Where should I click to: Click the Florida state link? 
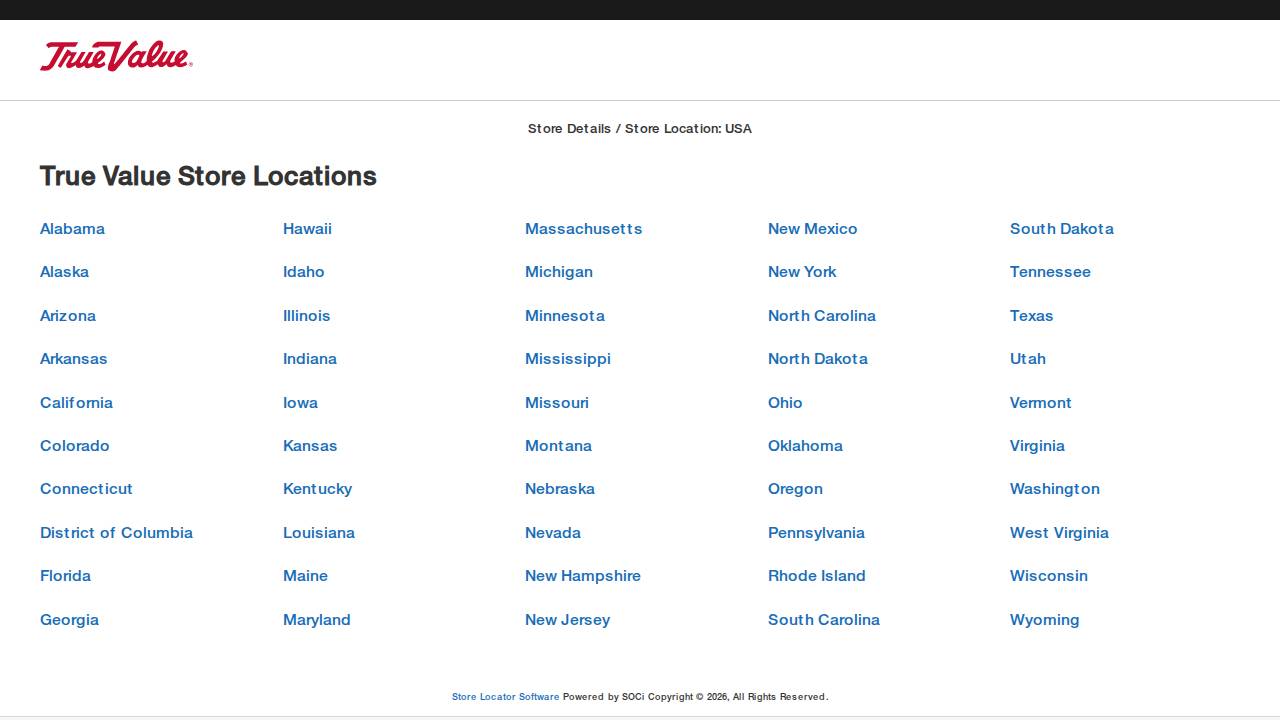pos(65,575)
